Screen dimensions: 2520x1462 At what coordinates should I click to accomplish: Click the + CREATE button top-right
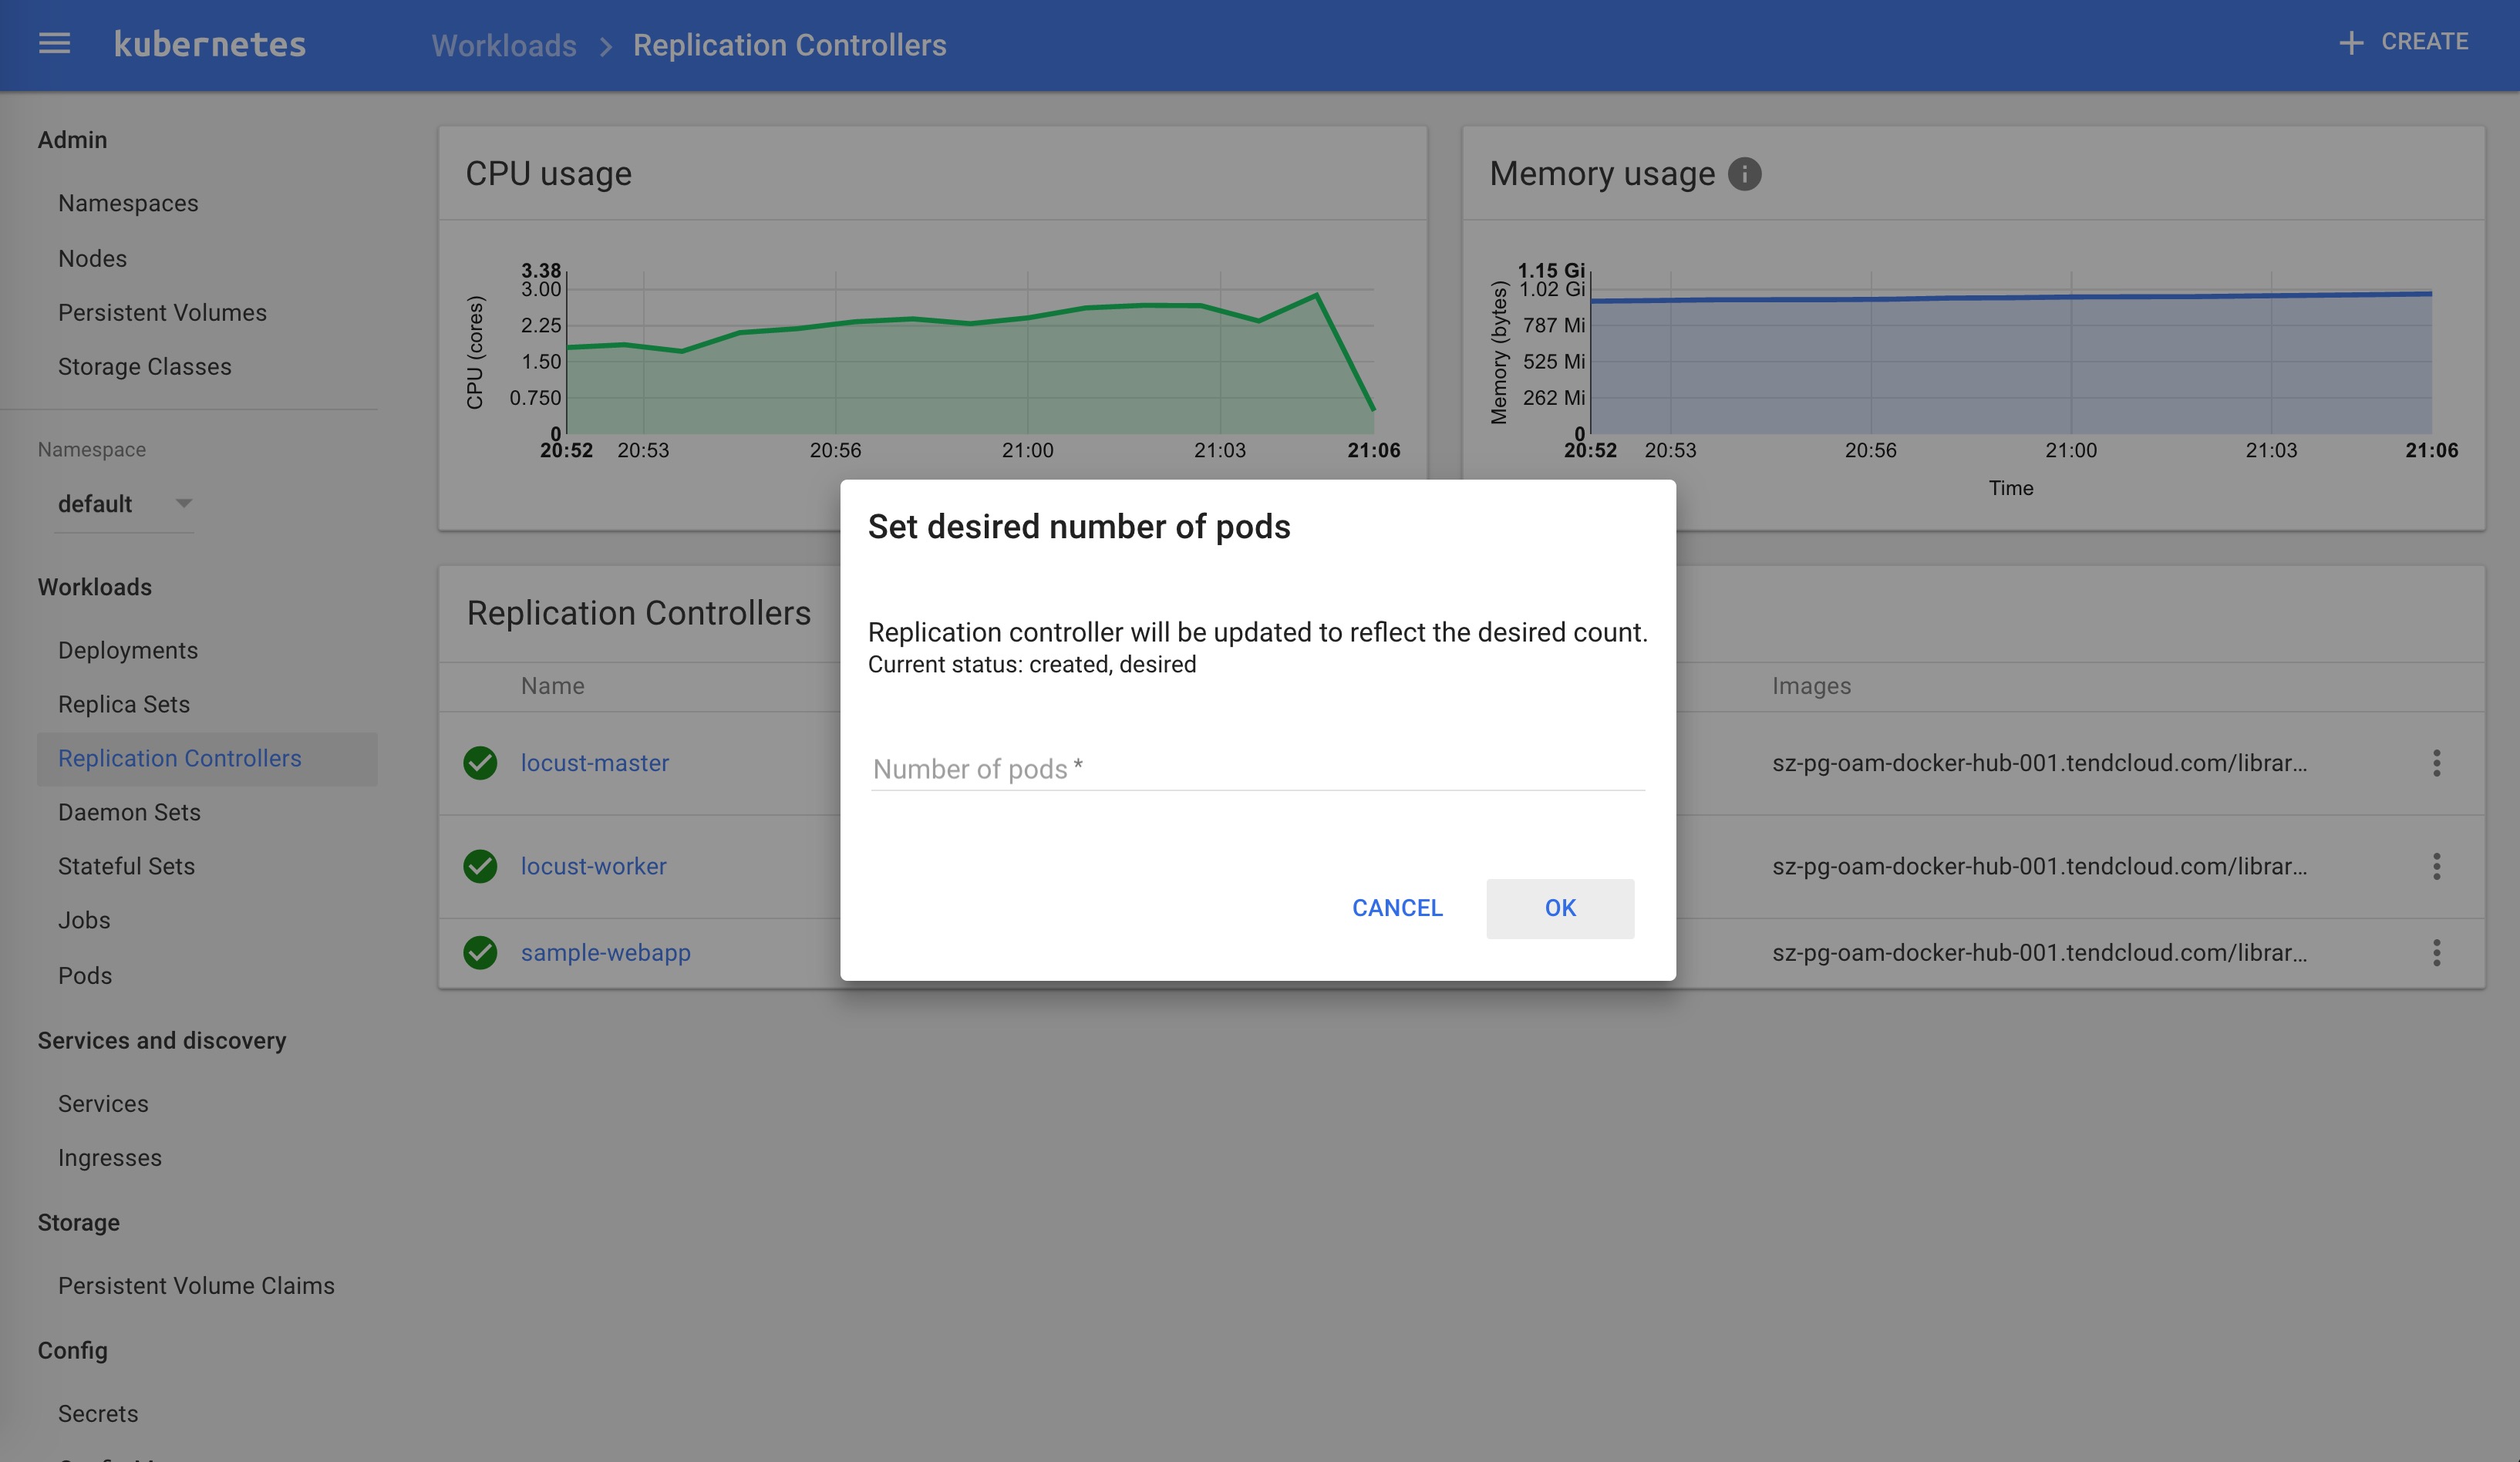click(x=2405, y=43)
